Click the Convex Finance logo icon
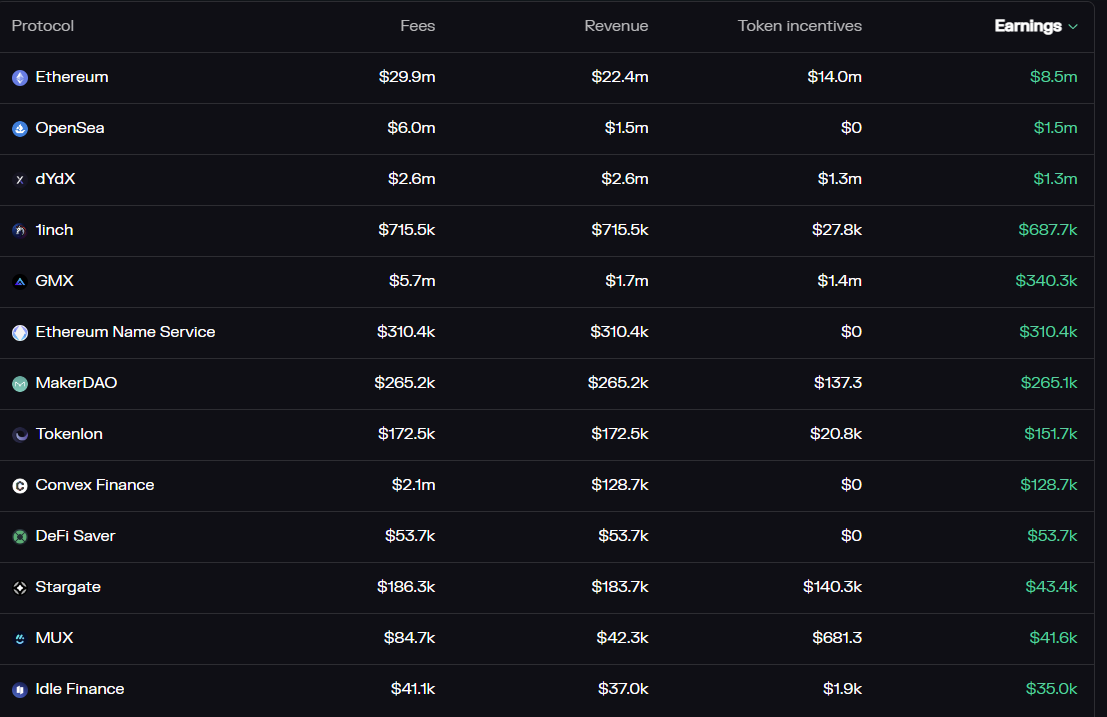 point(20,486)
